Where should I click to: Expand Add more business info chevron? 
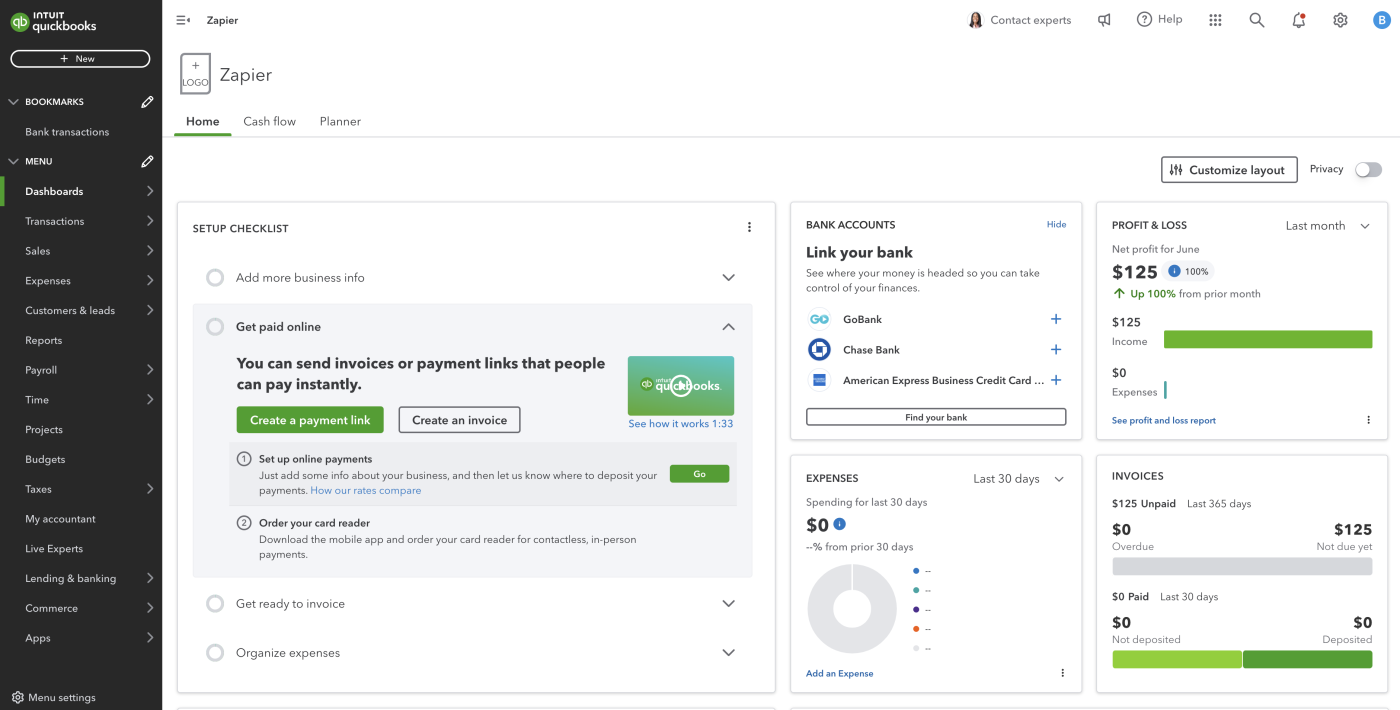pyautogui.click(x=728, y=278)
